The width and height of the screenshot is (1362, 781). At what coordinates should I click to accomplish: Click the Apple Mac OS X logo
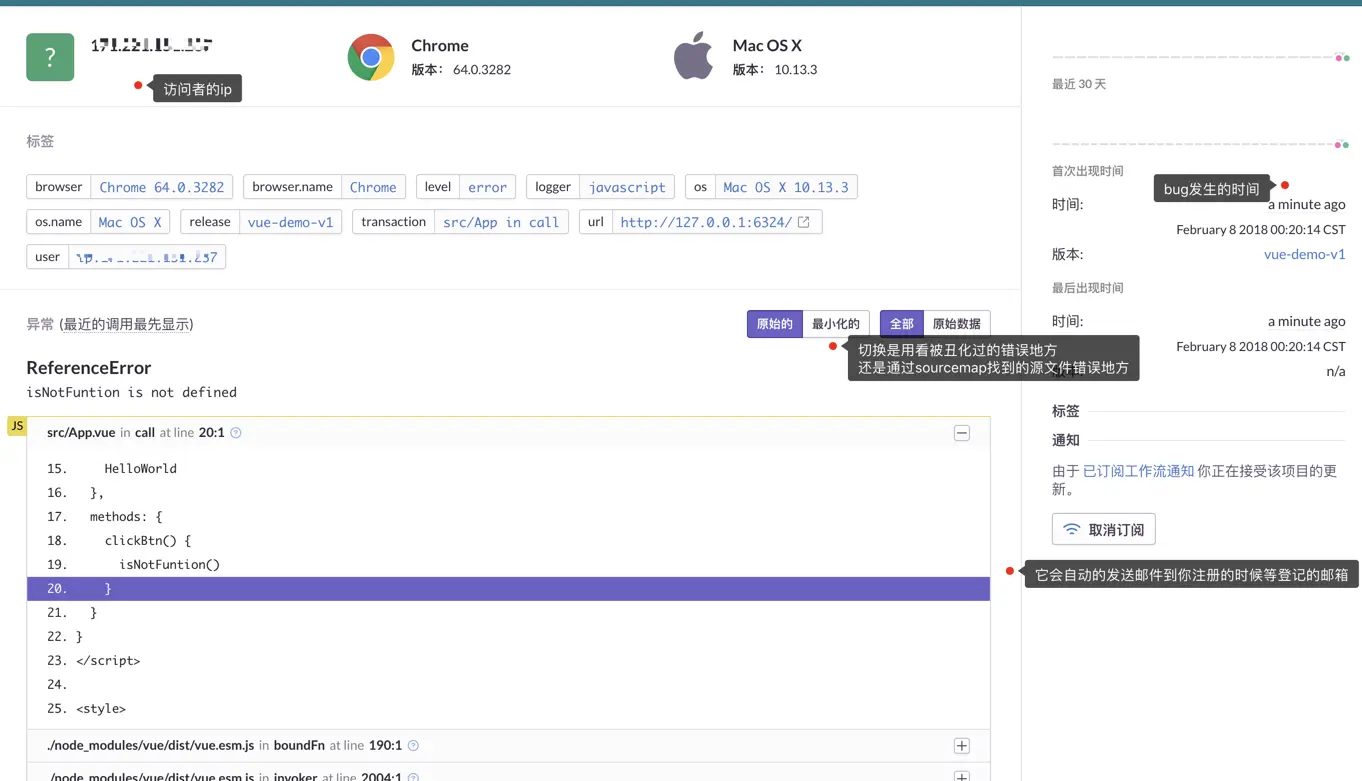pyautogui.click(x=693, y=55)
